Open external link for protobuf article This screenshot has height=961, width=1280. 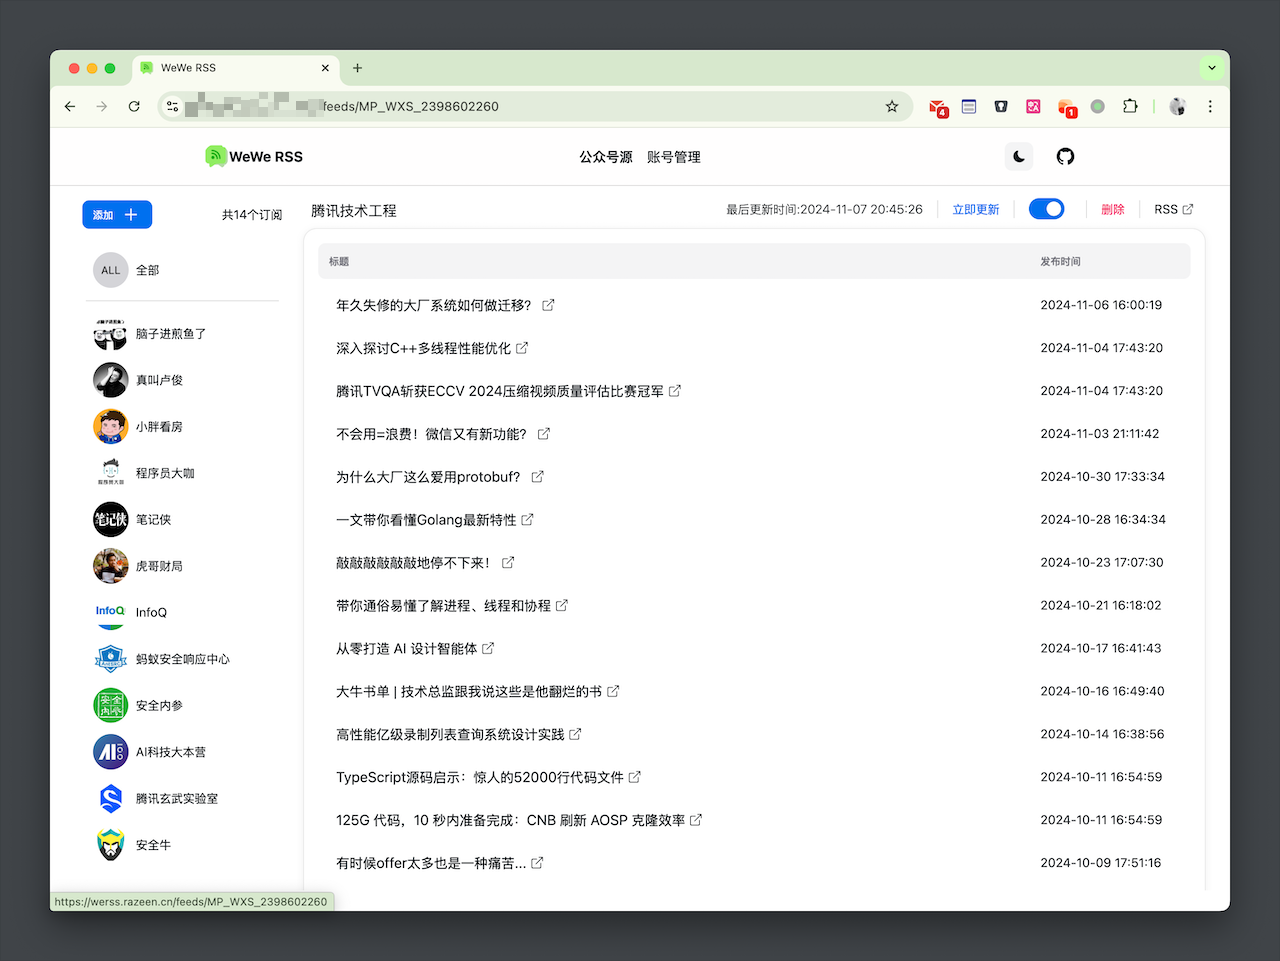coord(537,477)
